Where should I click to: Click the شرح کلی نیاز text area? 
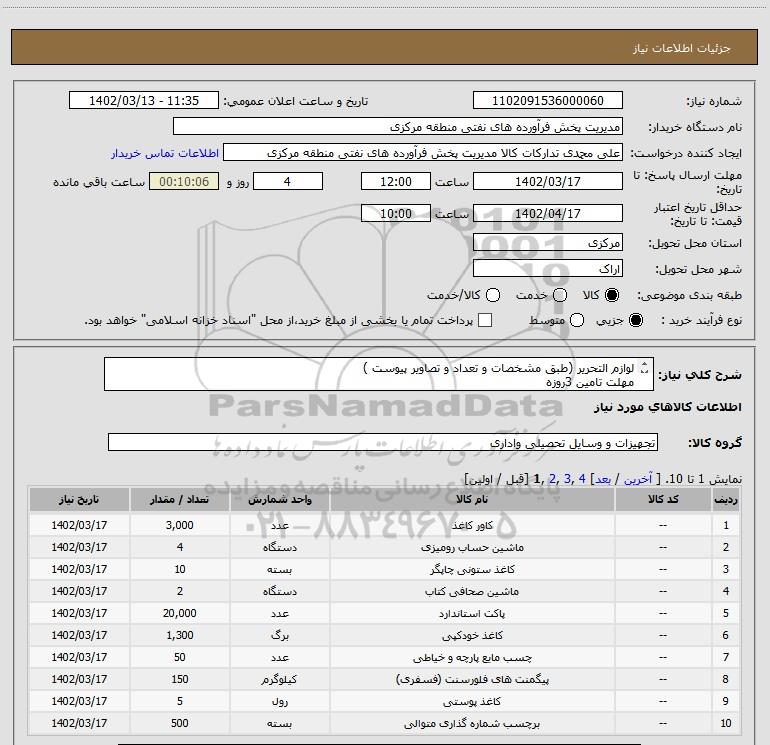pyautogui.click(x=379, y=374)
